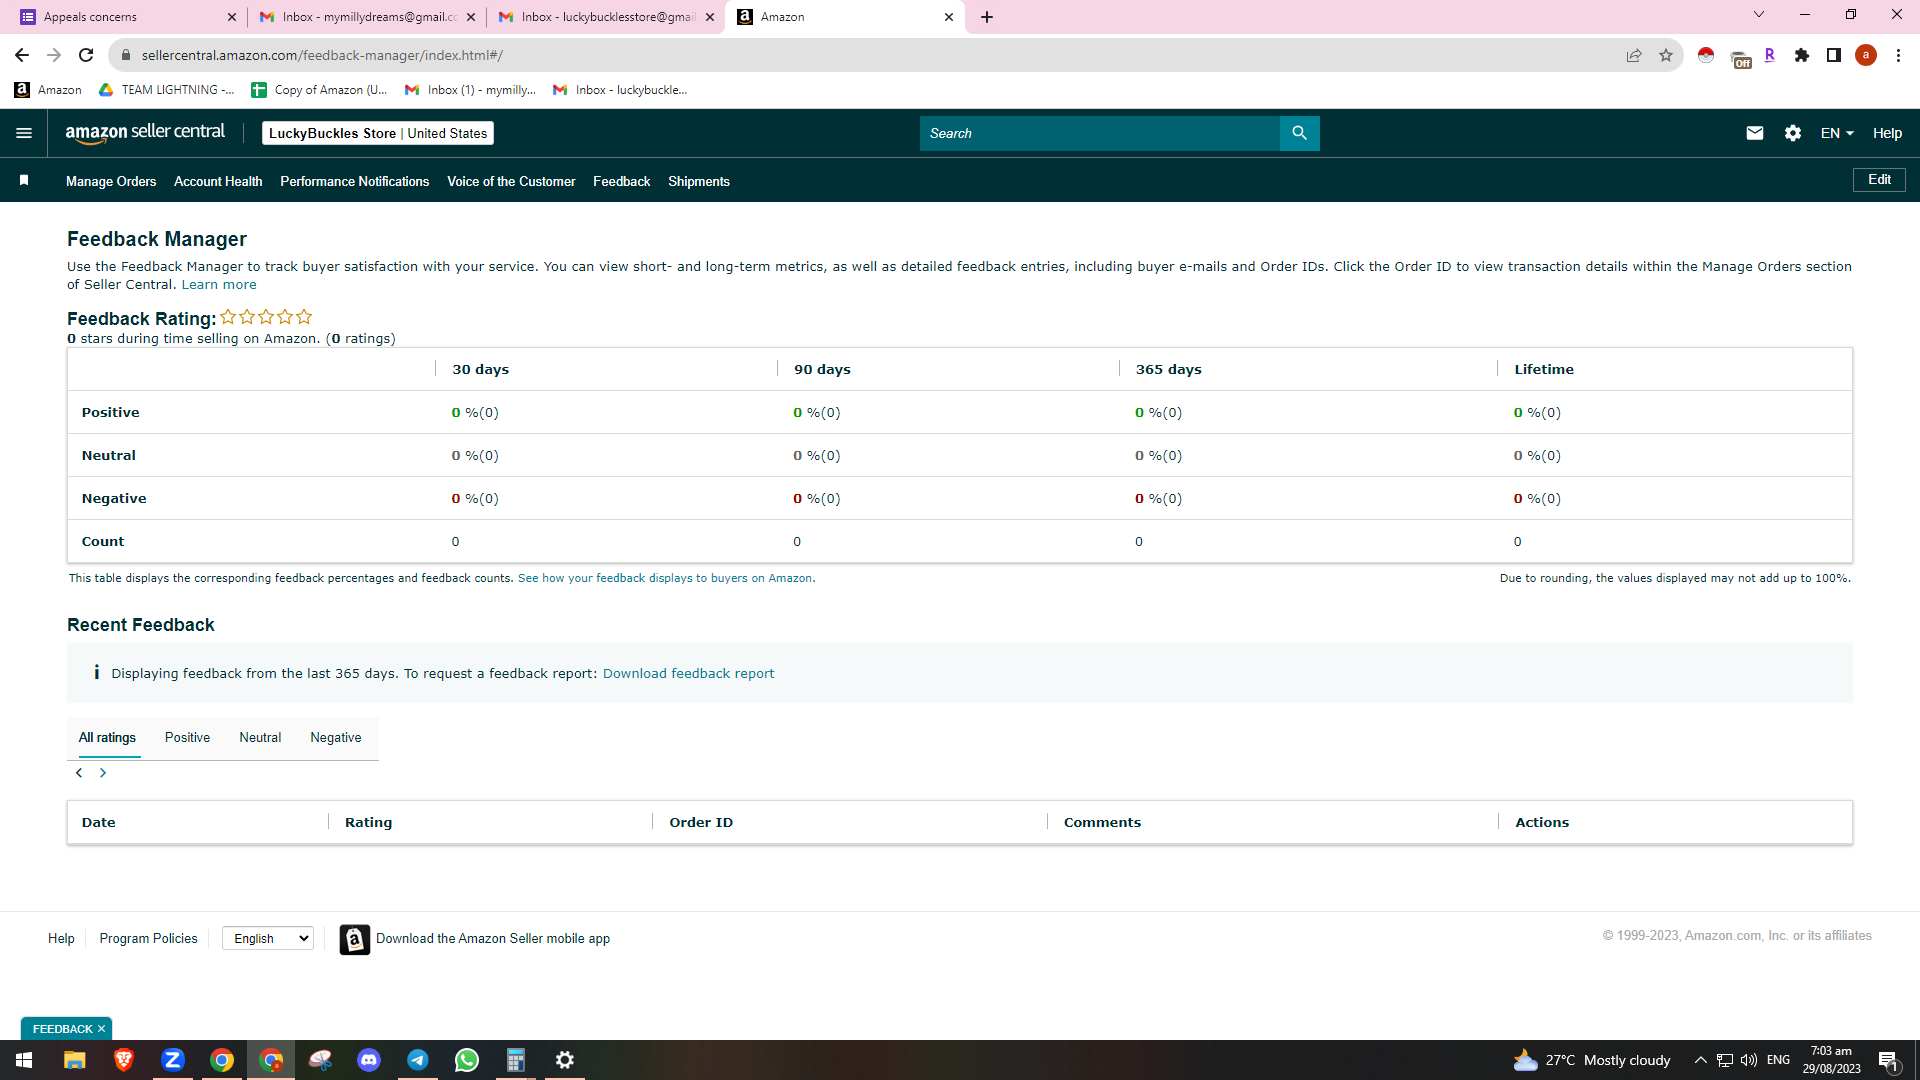Expand the Chrome tab search chevron
Image resolution: width=1920 pixels, height=1080 pixels.
click(1759, 15)
